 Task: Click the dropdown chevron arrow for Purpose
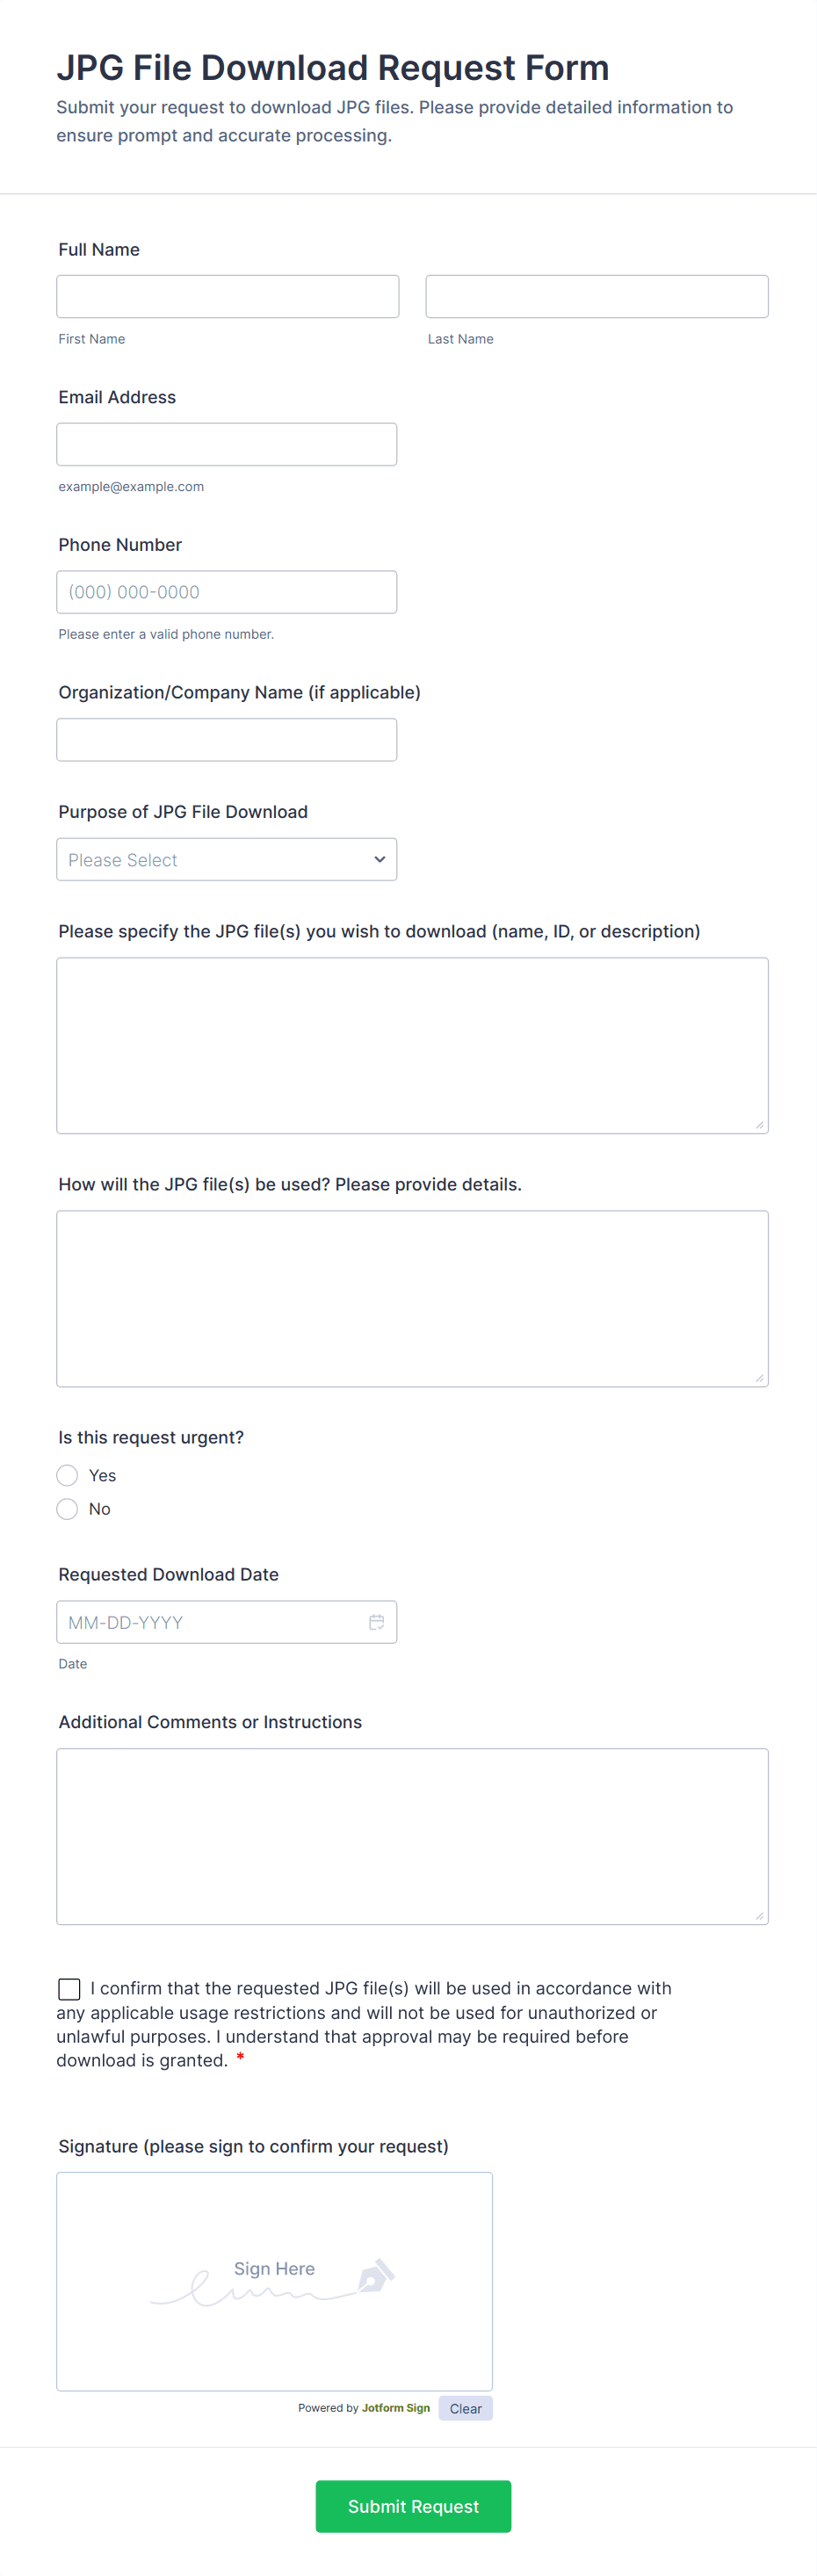pos(379,860)
